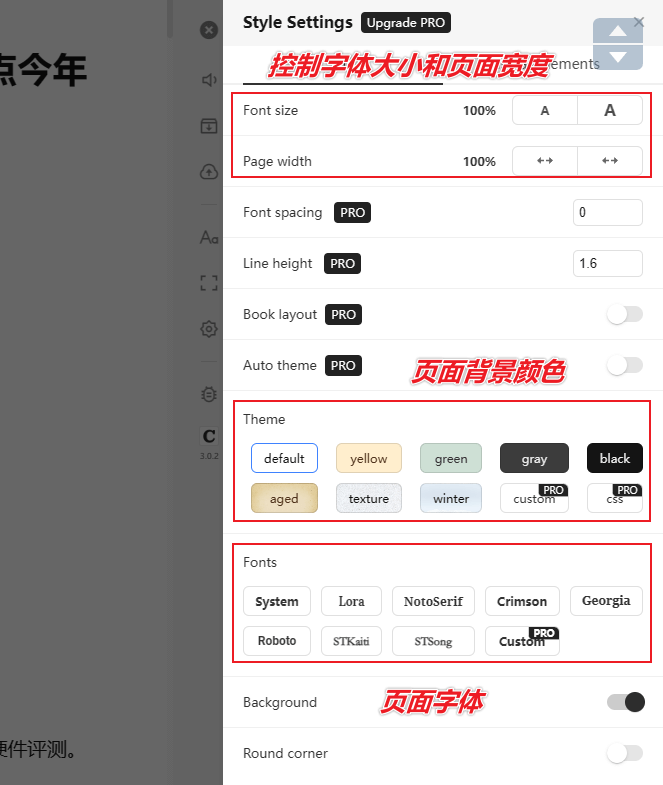
Task: Select the System font
Action: [x=277, y=601]
